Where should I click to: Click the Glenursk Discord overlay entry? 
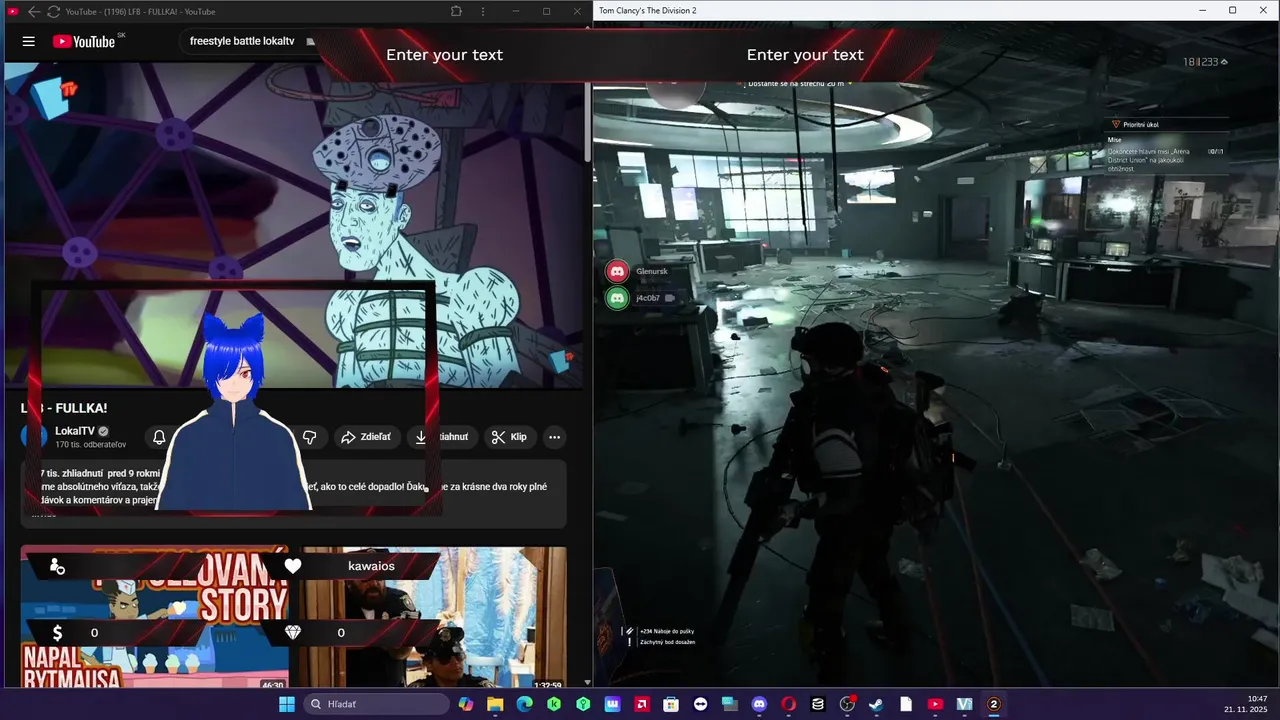[638, 271]
